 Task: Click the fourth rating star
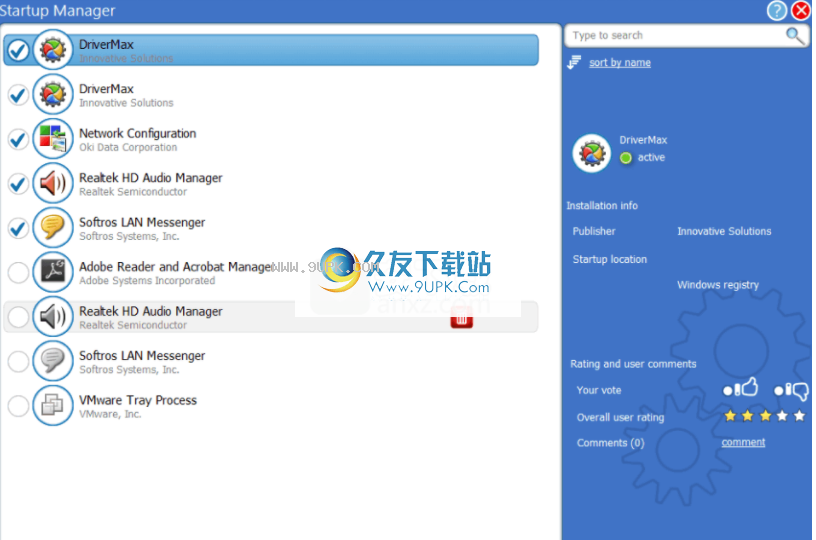point(782,416)
